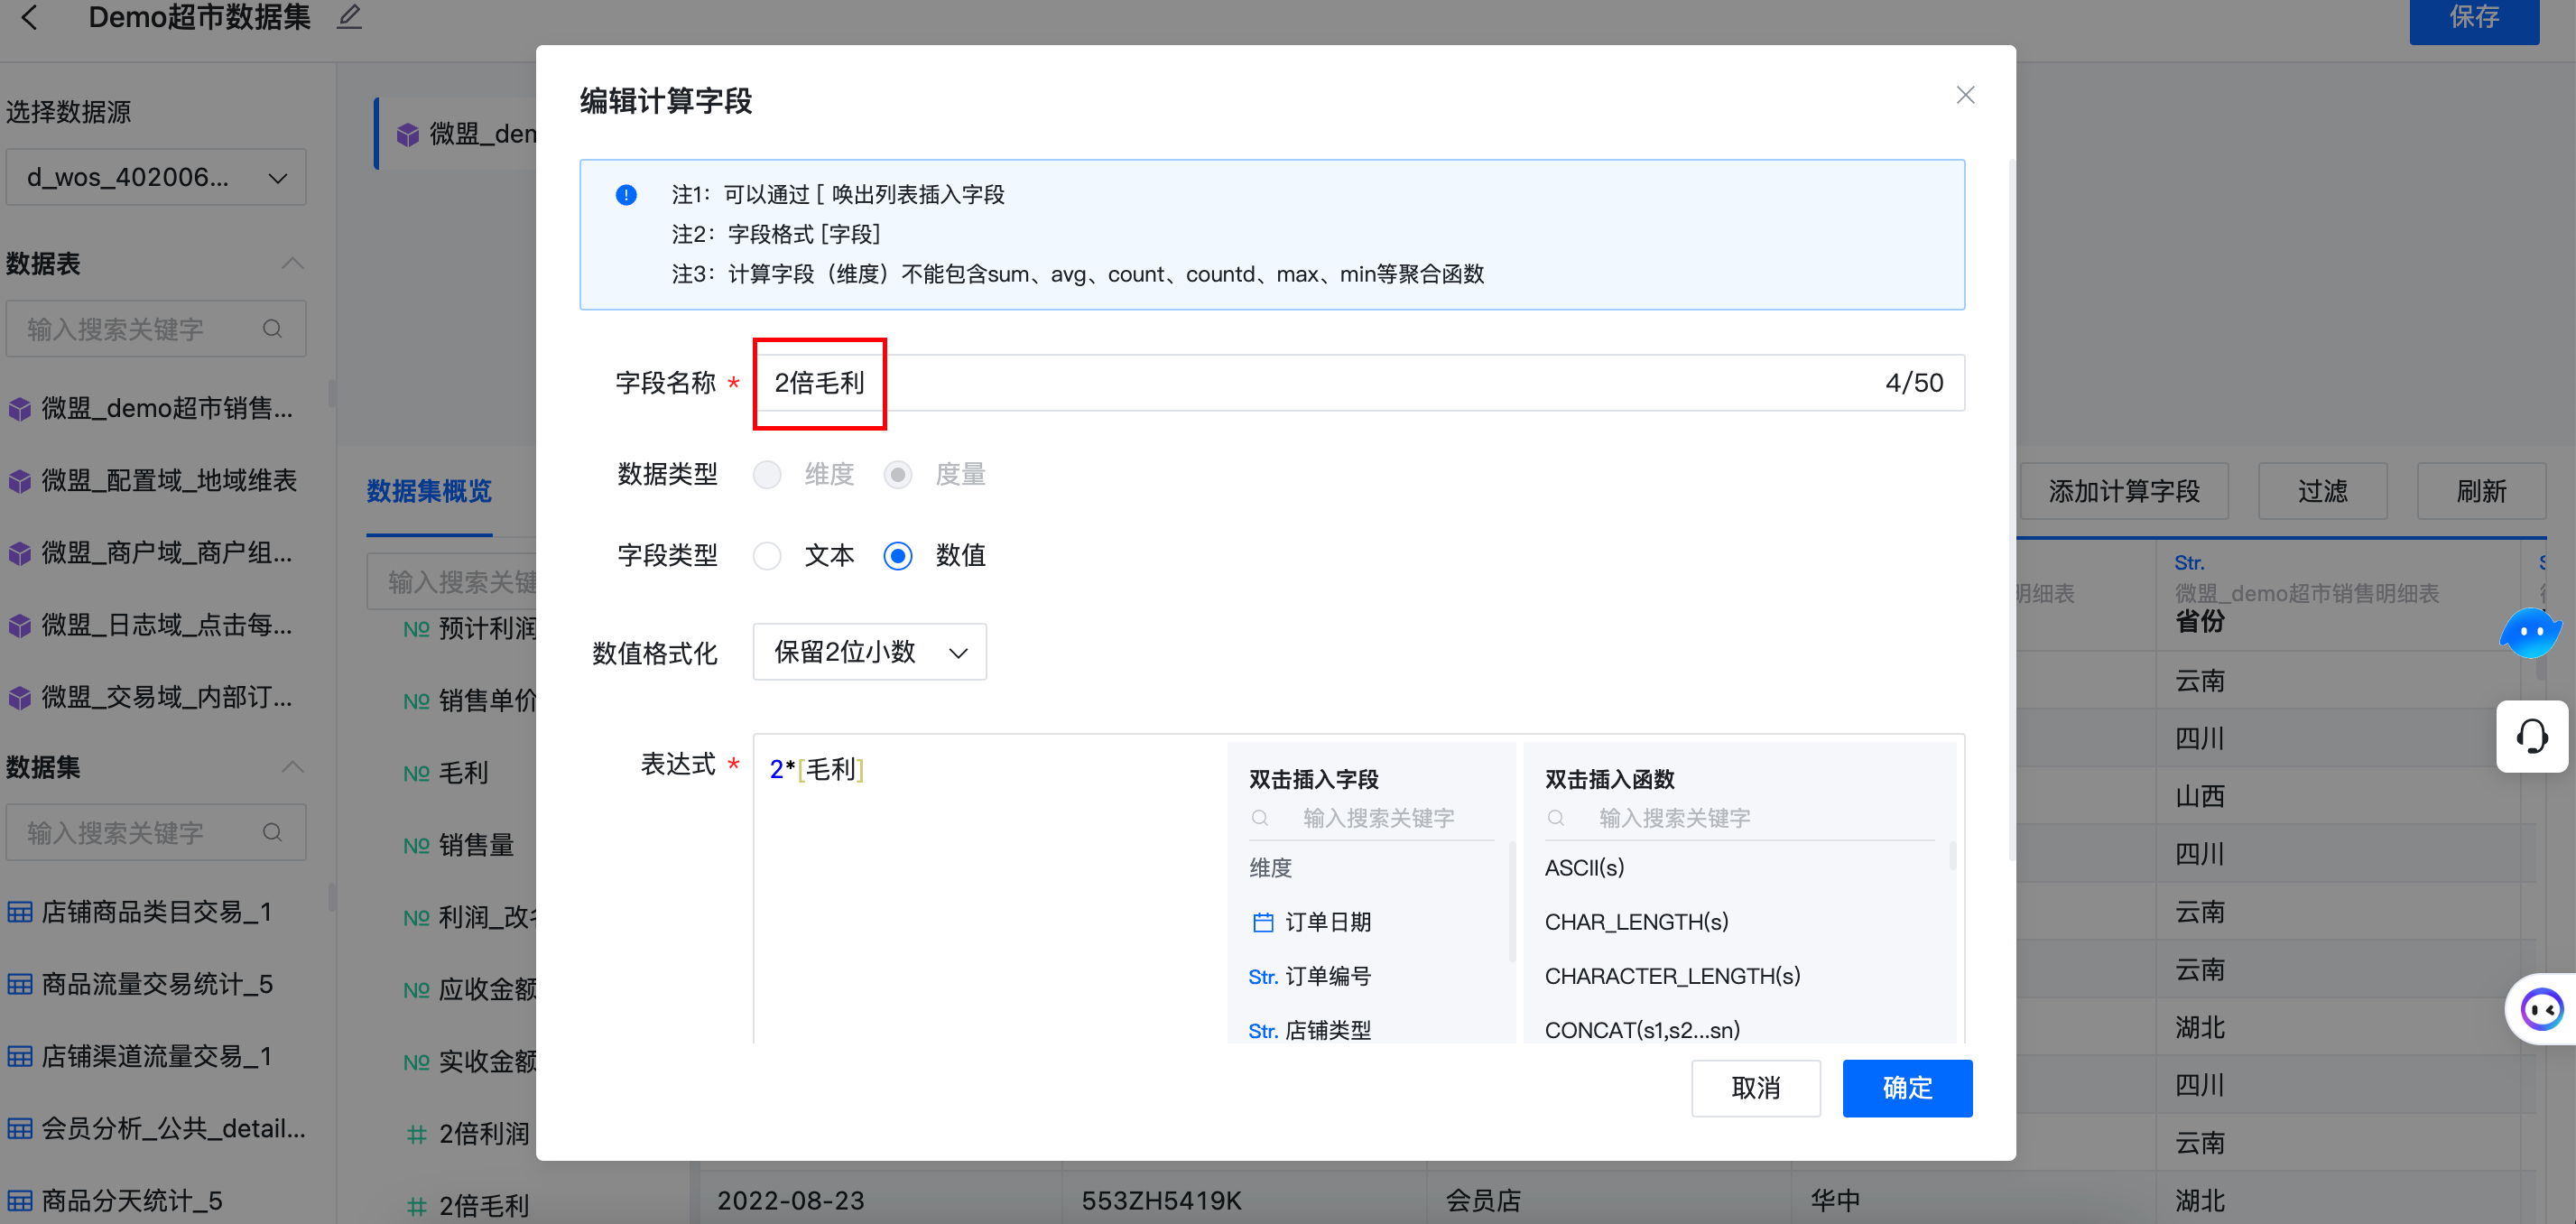Collapse the 数据集 section chevron
The height and width of the screenshot is (1224, 2576).
coord(292,768)
